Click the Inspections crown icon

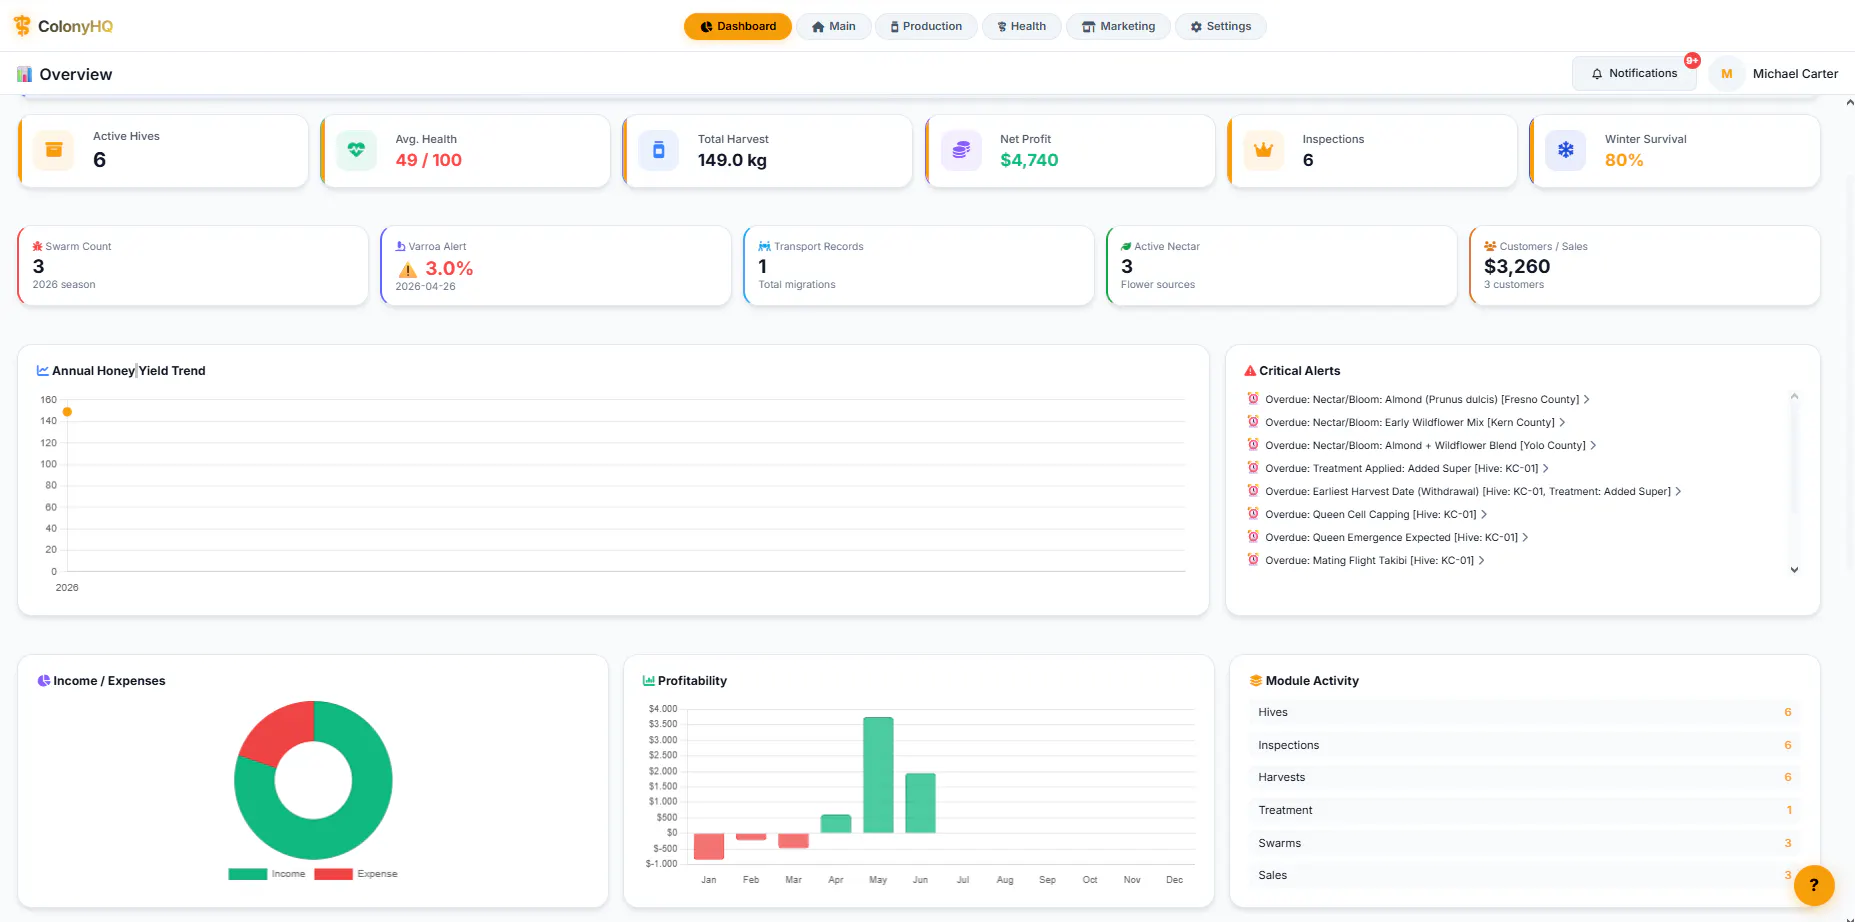[x=1263, y=150]
